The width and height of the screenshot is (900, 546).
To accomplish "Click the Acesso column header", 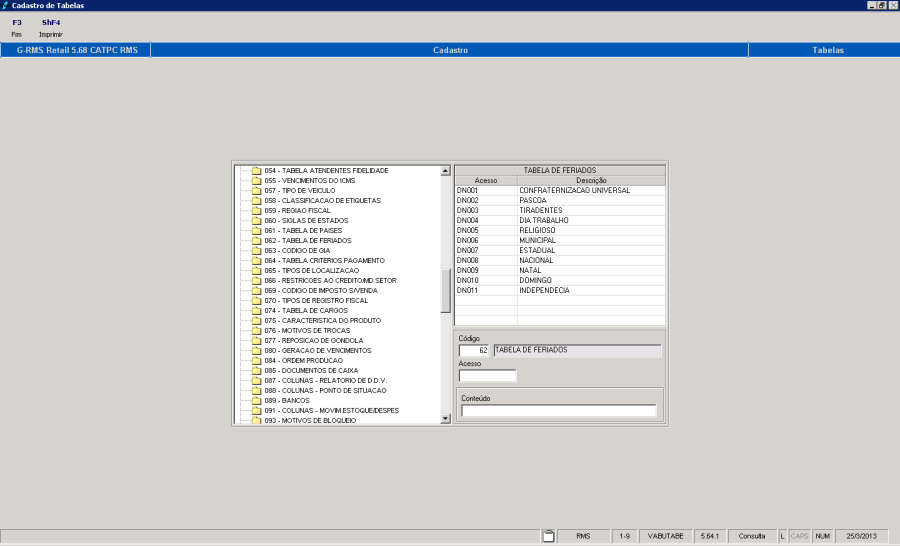I will coord(485,180).
